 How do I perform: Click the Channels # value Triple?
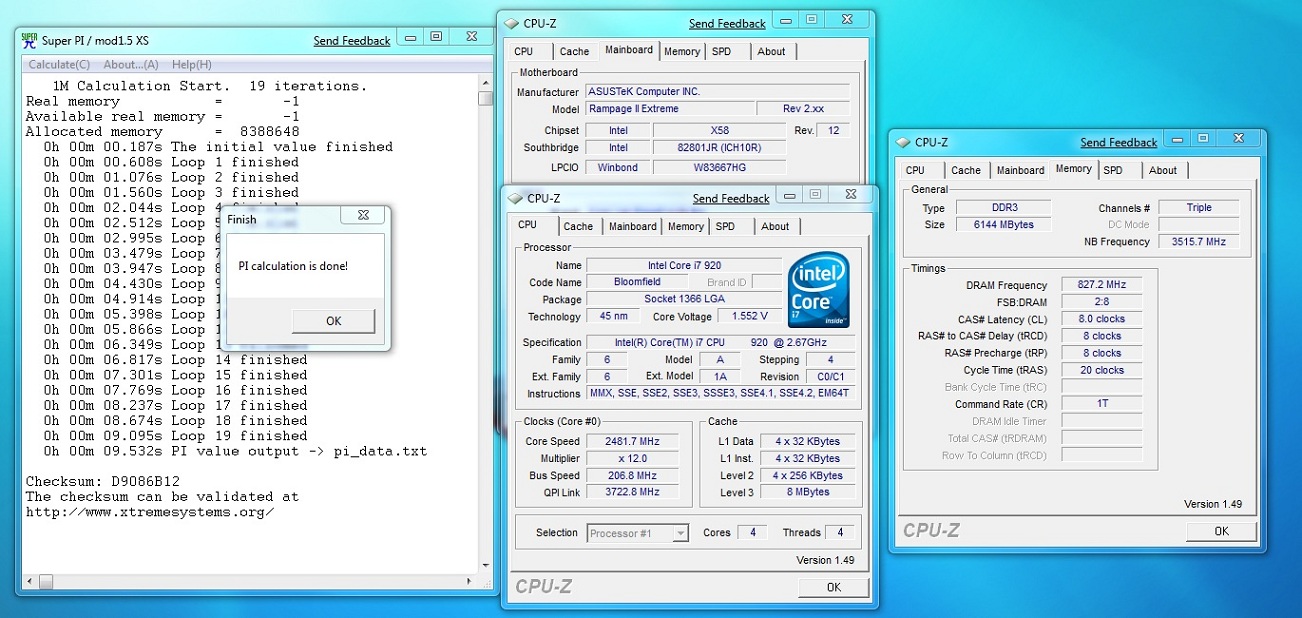coord(1199,208)
